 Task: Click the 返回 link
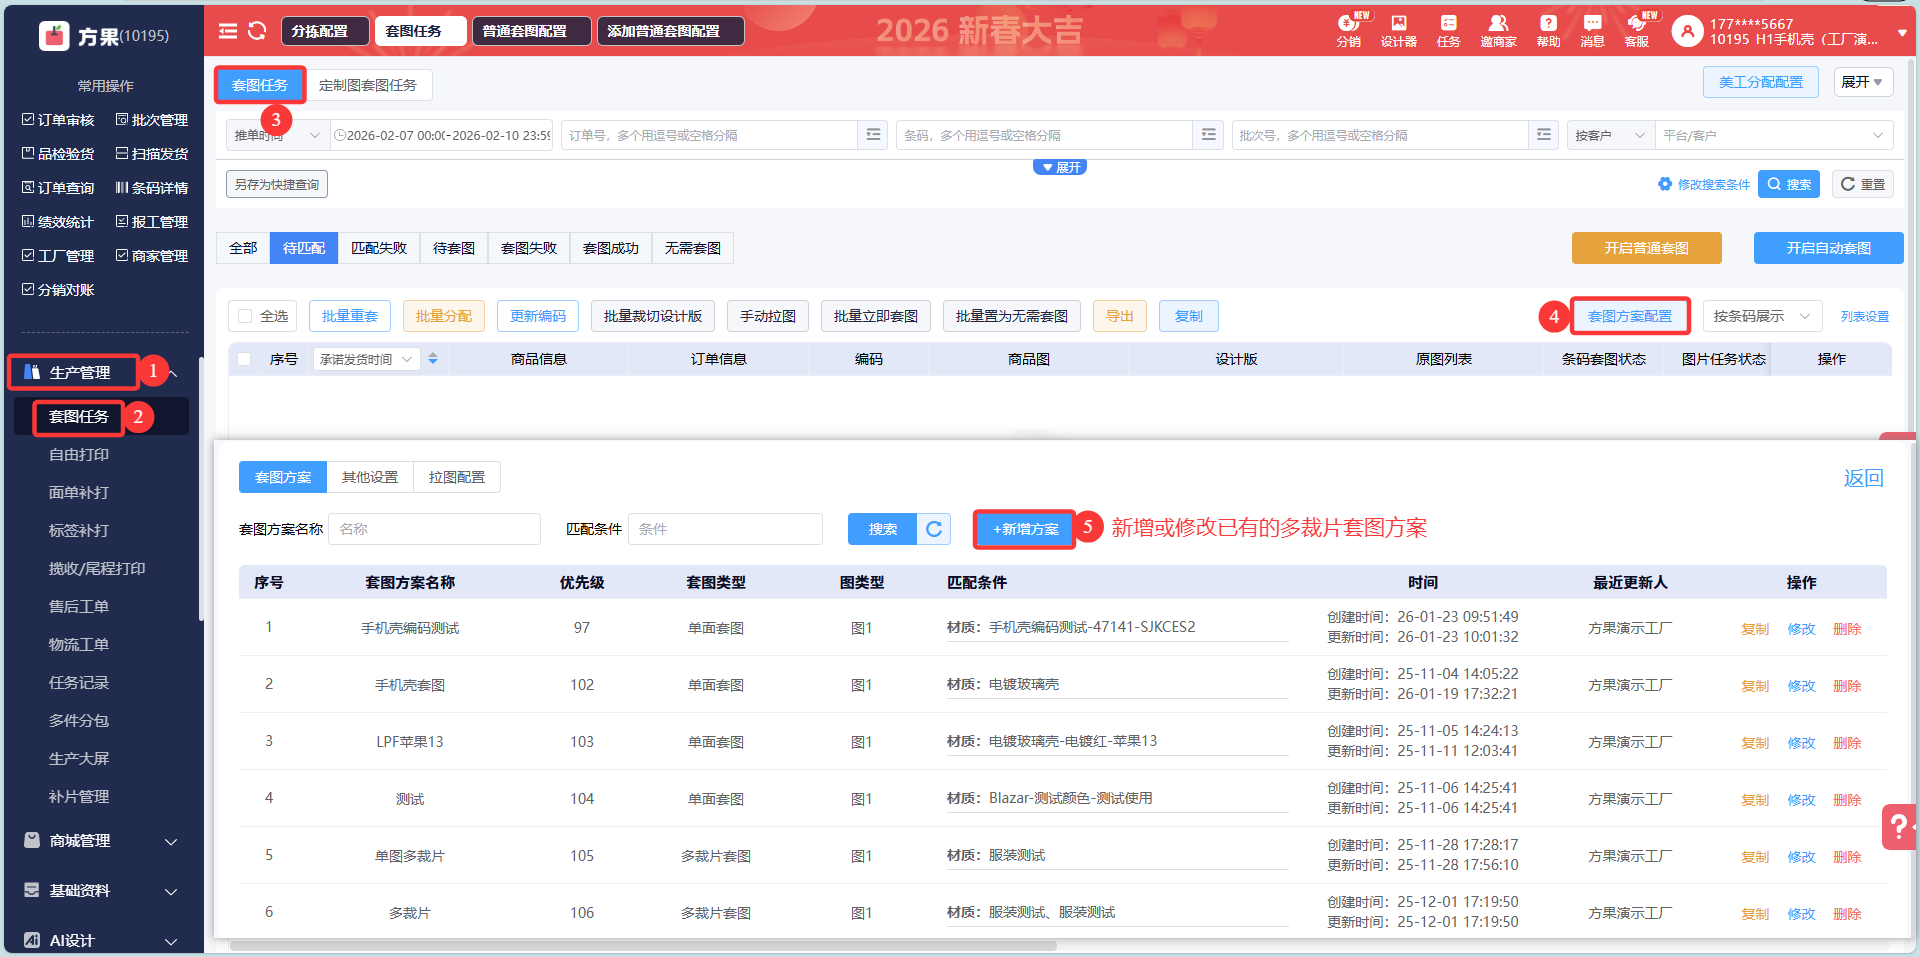pyautogui.click(x=1863, y=478)
